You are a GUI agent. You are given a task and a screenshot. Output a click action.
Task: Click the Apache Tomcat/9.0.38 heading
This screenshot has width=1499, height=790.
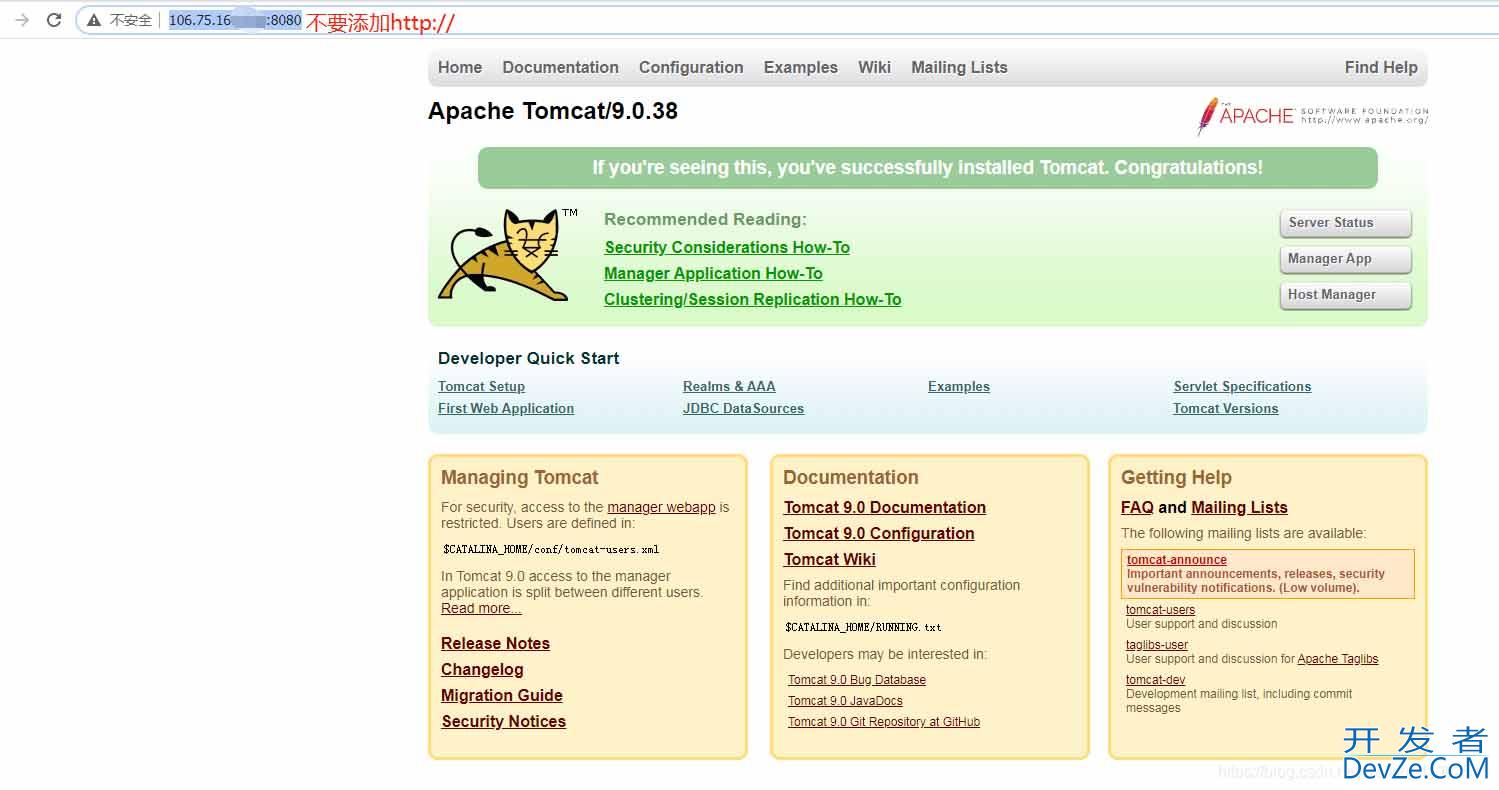coord(553,111)
